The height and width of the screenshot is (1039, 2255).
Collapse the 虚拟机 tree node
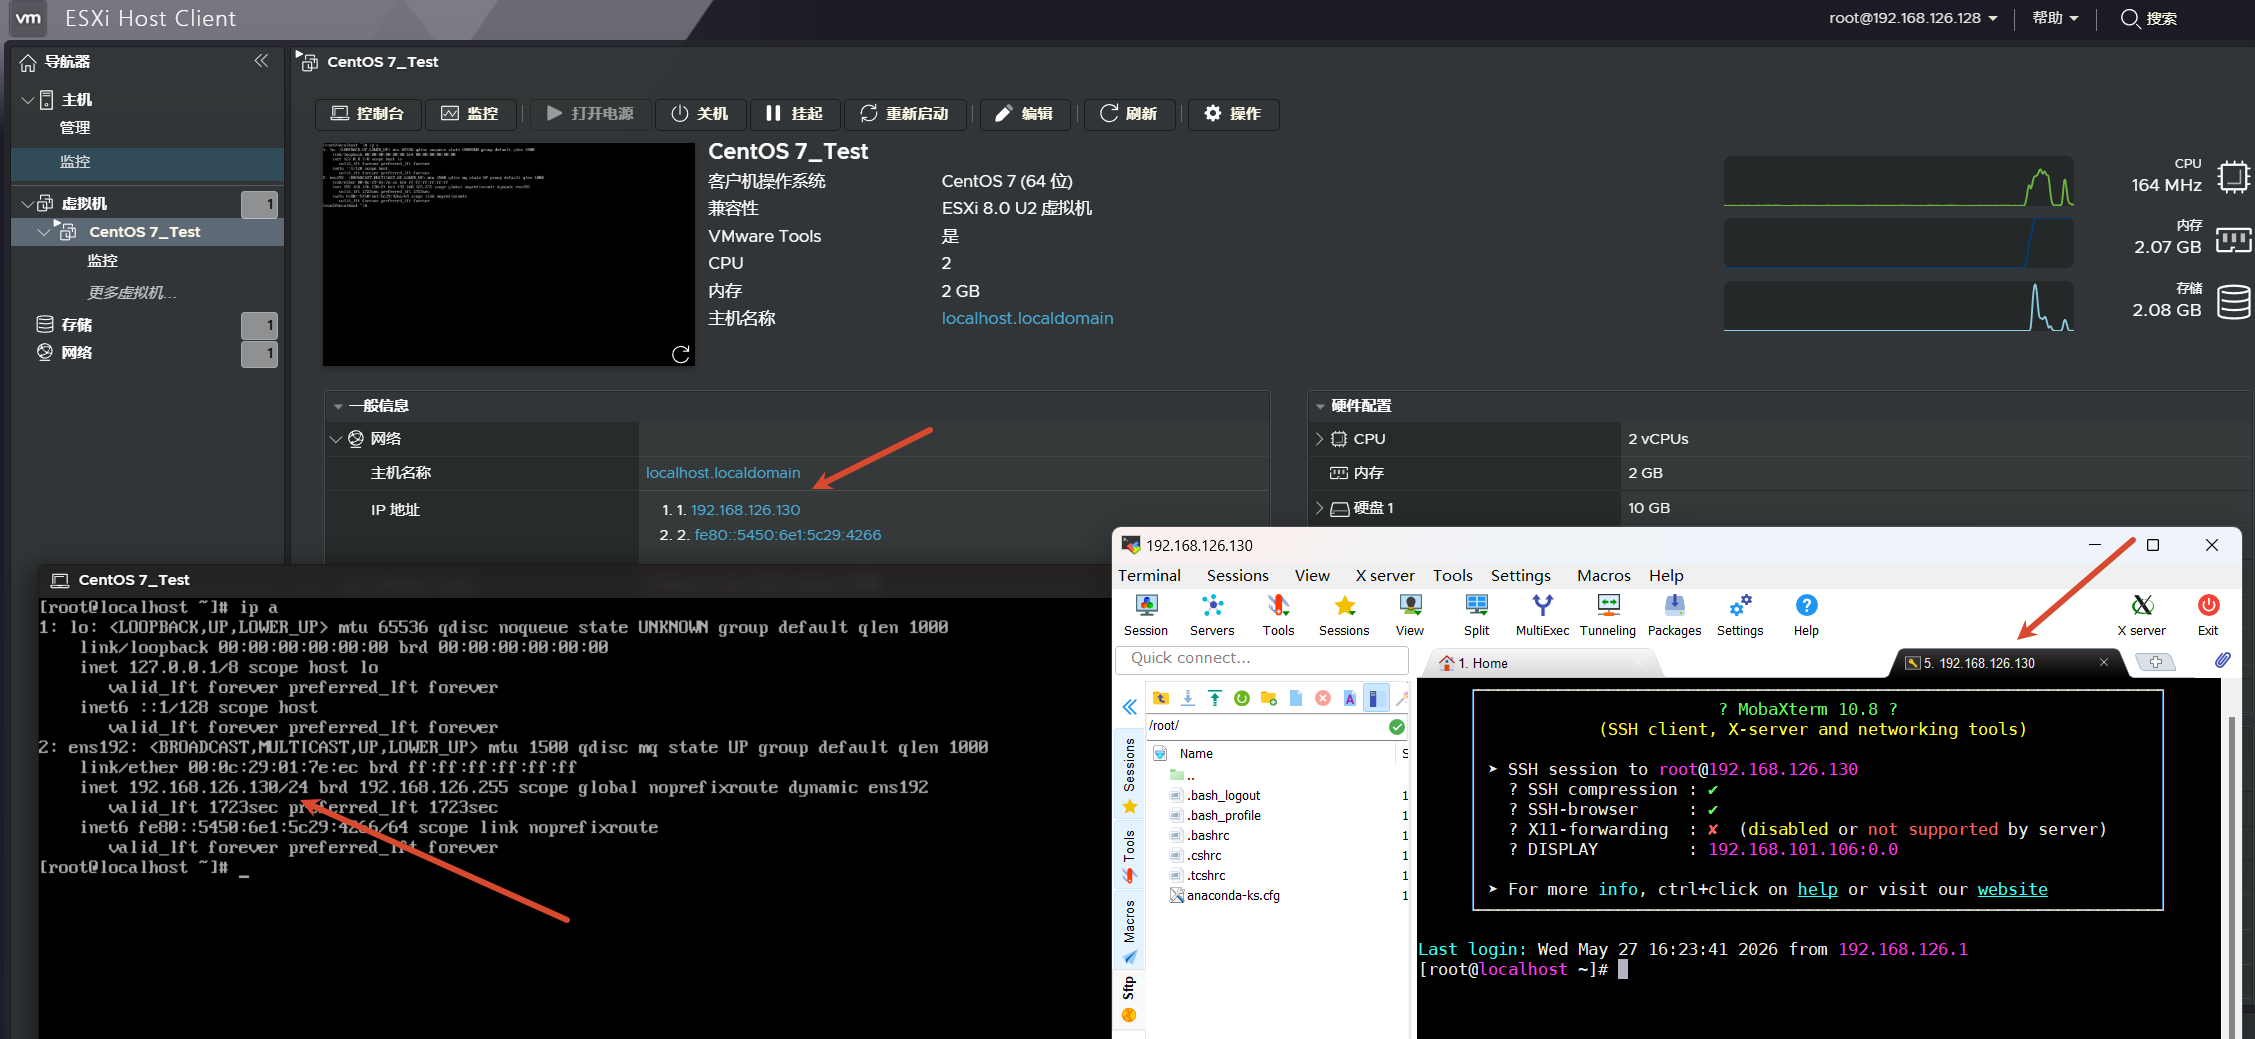(x=28, y=204)
